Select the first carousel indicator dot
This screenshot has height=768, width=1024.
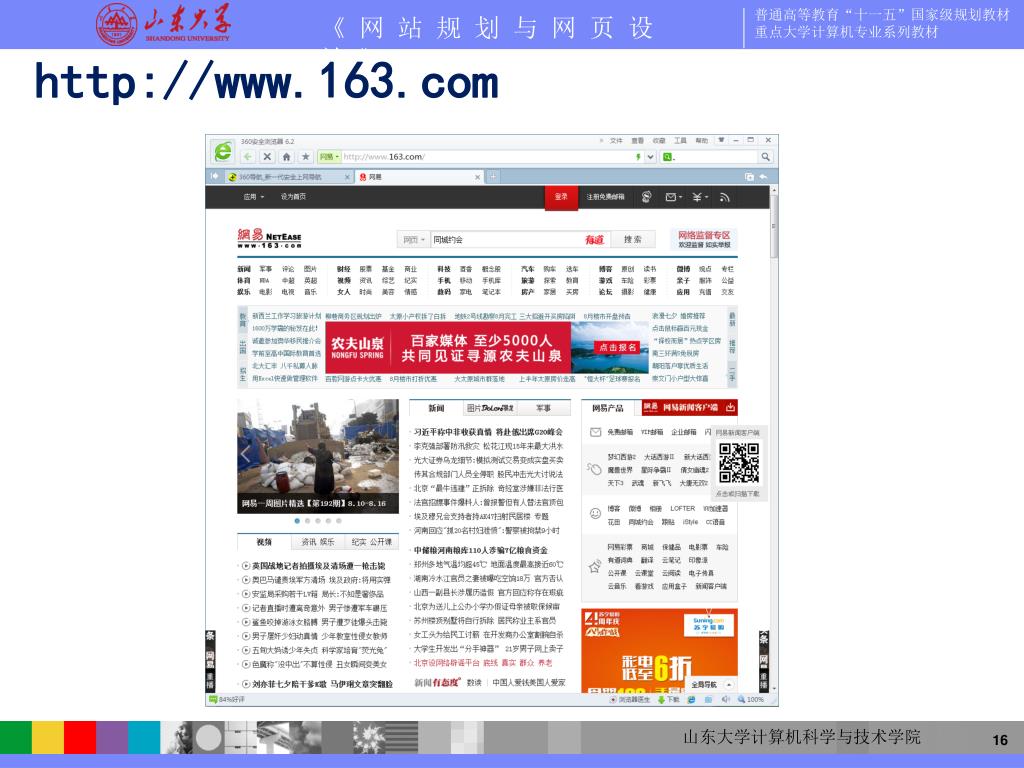coord(297,521)
